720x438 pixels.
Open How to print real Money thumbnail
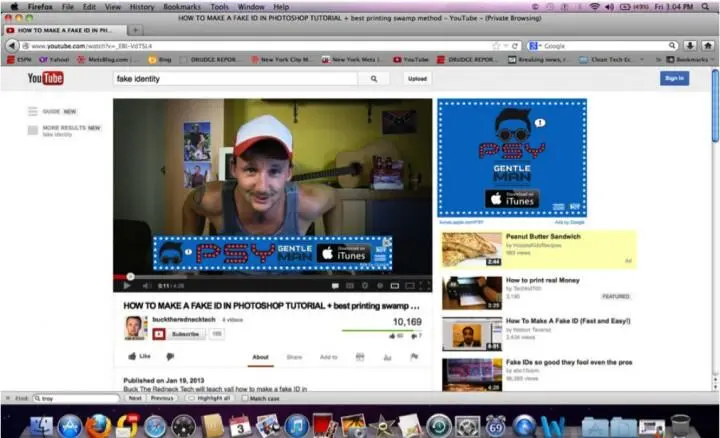(x=472, y=292)
